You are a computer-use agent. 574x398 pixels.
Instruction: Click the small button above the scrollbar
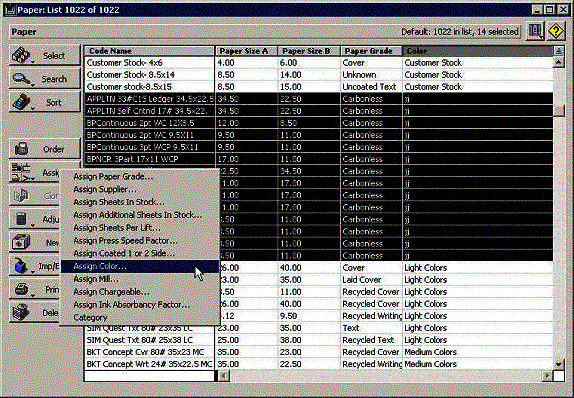(x=559, y=51)
